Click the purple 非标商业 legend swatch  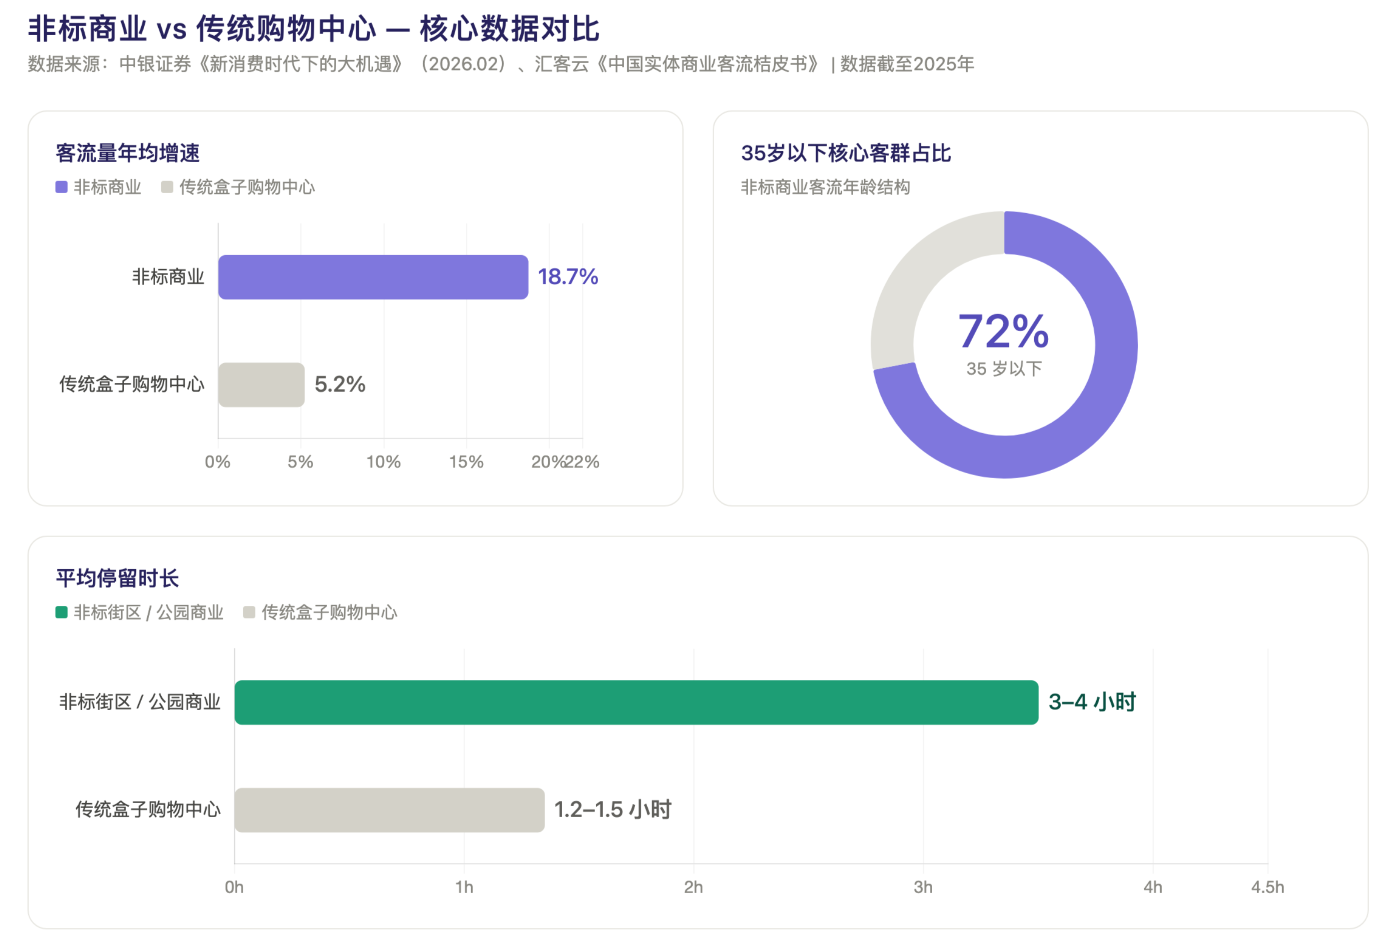[x=61, y=187]
